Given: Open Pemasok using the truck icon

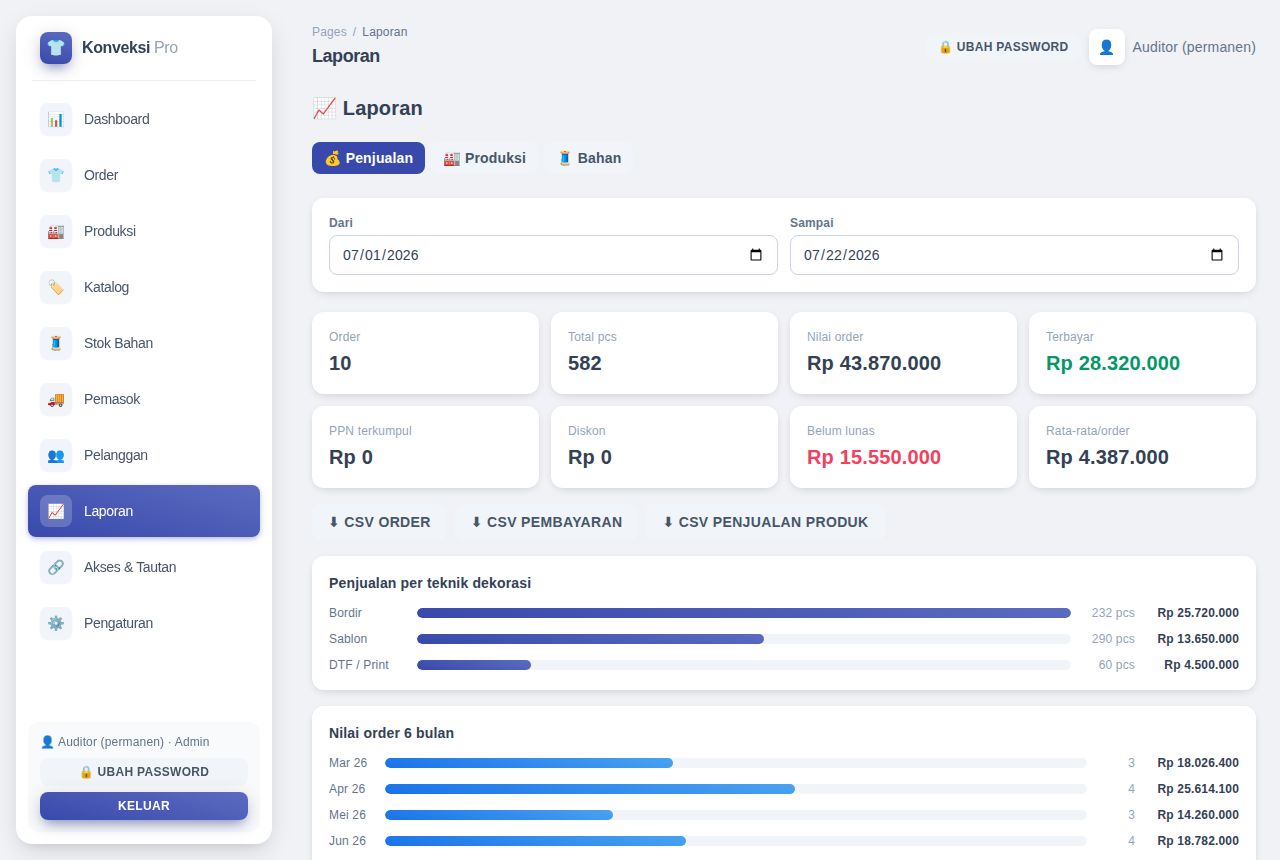Looking at the screenshot, I should (56, 399).
